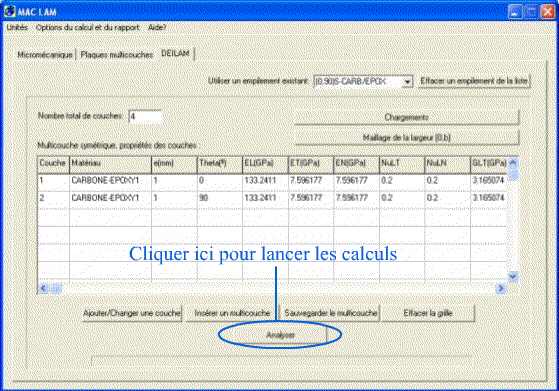Click the Effacer la grille button

point(428,313)
